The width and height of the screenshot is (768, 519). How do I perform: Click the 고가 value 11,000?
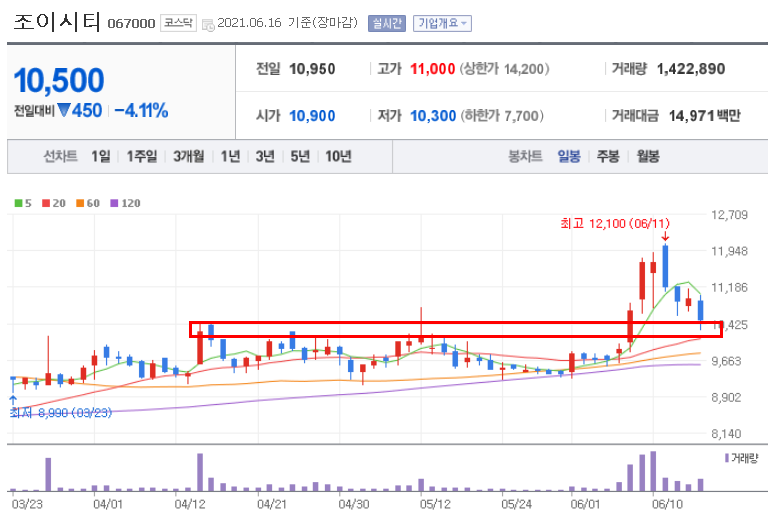tap(432, 69)
